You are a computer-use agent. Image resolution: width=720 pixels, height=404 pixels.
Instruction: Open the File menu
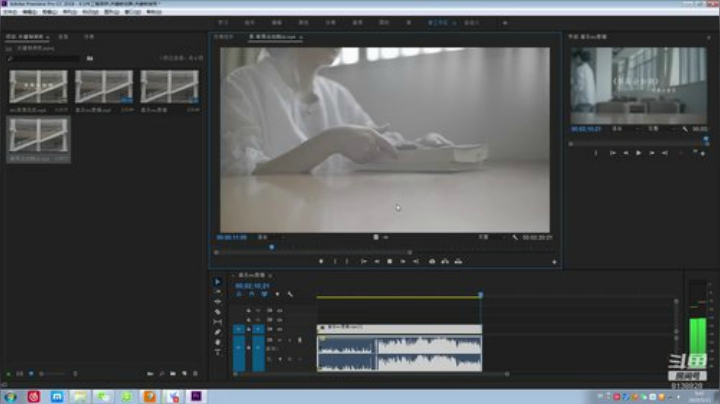[10, 12]
